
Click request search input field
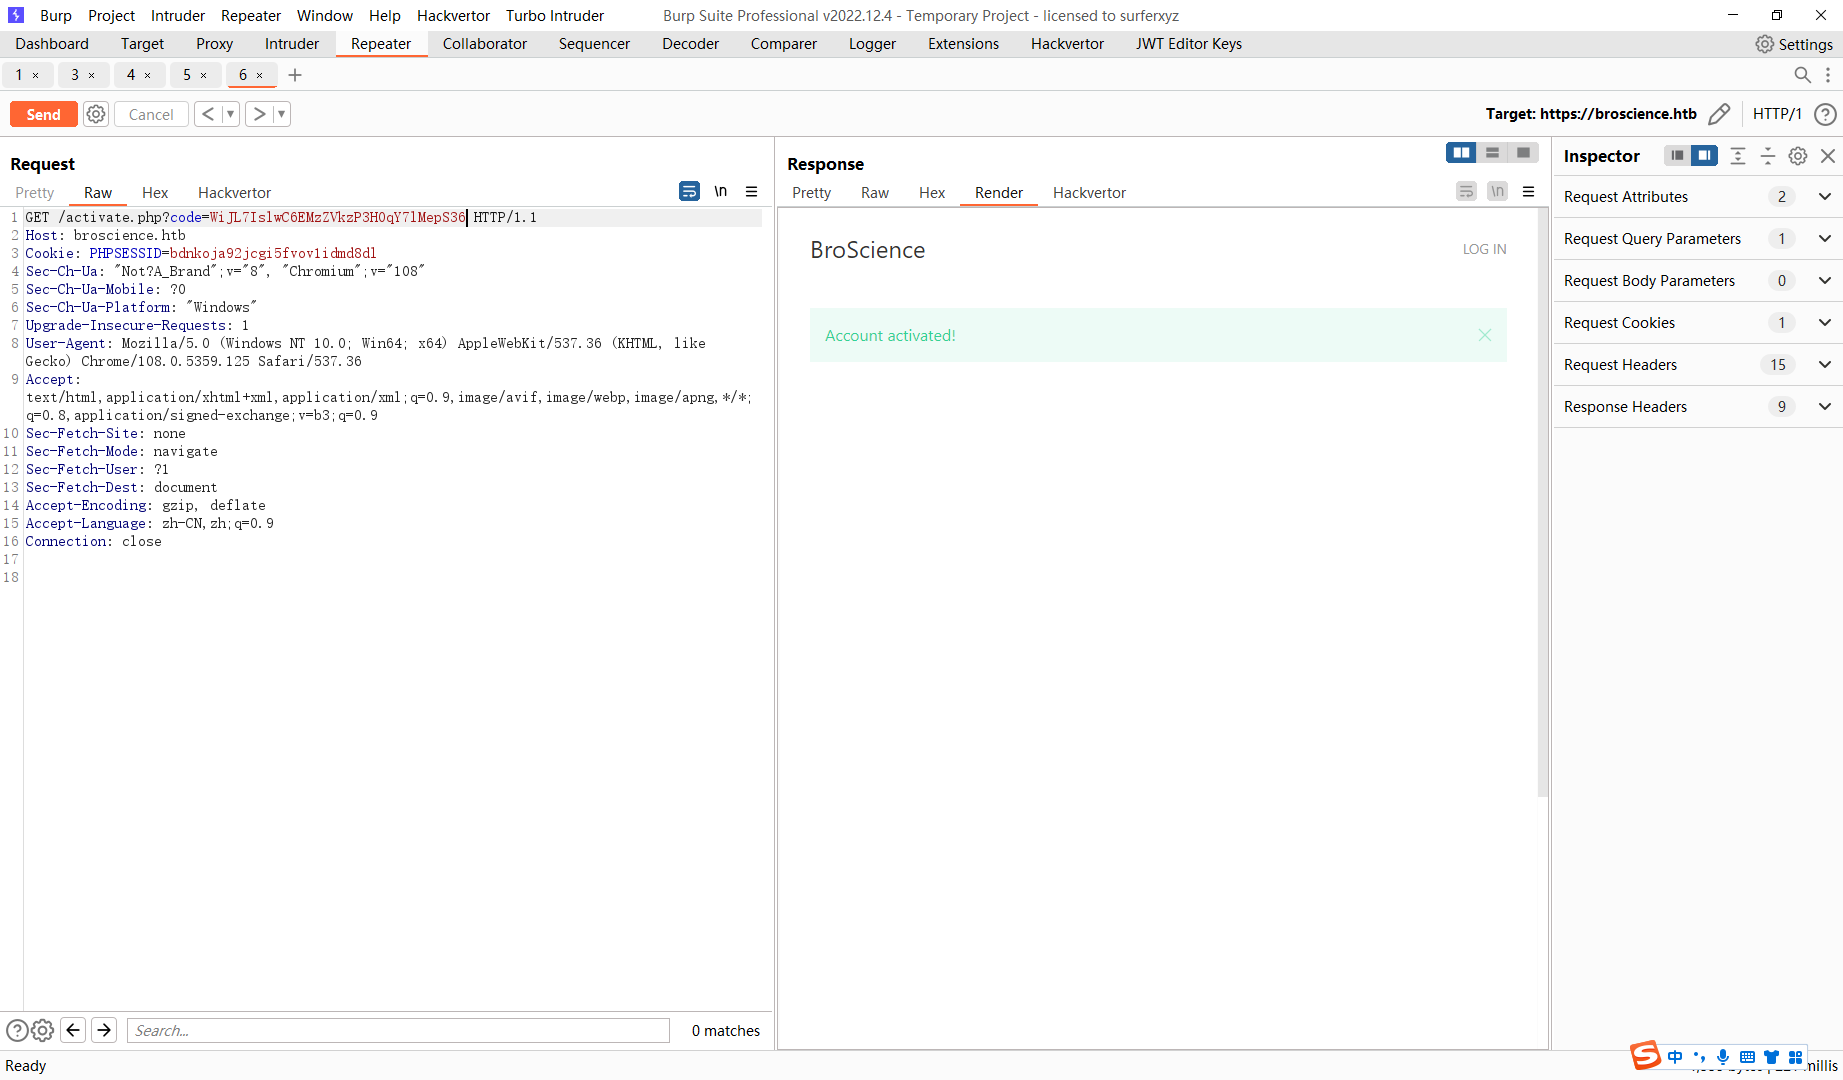(398, 1030)
